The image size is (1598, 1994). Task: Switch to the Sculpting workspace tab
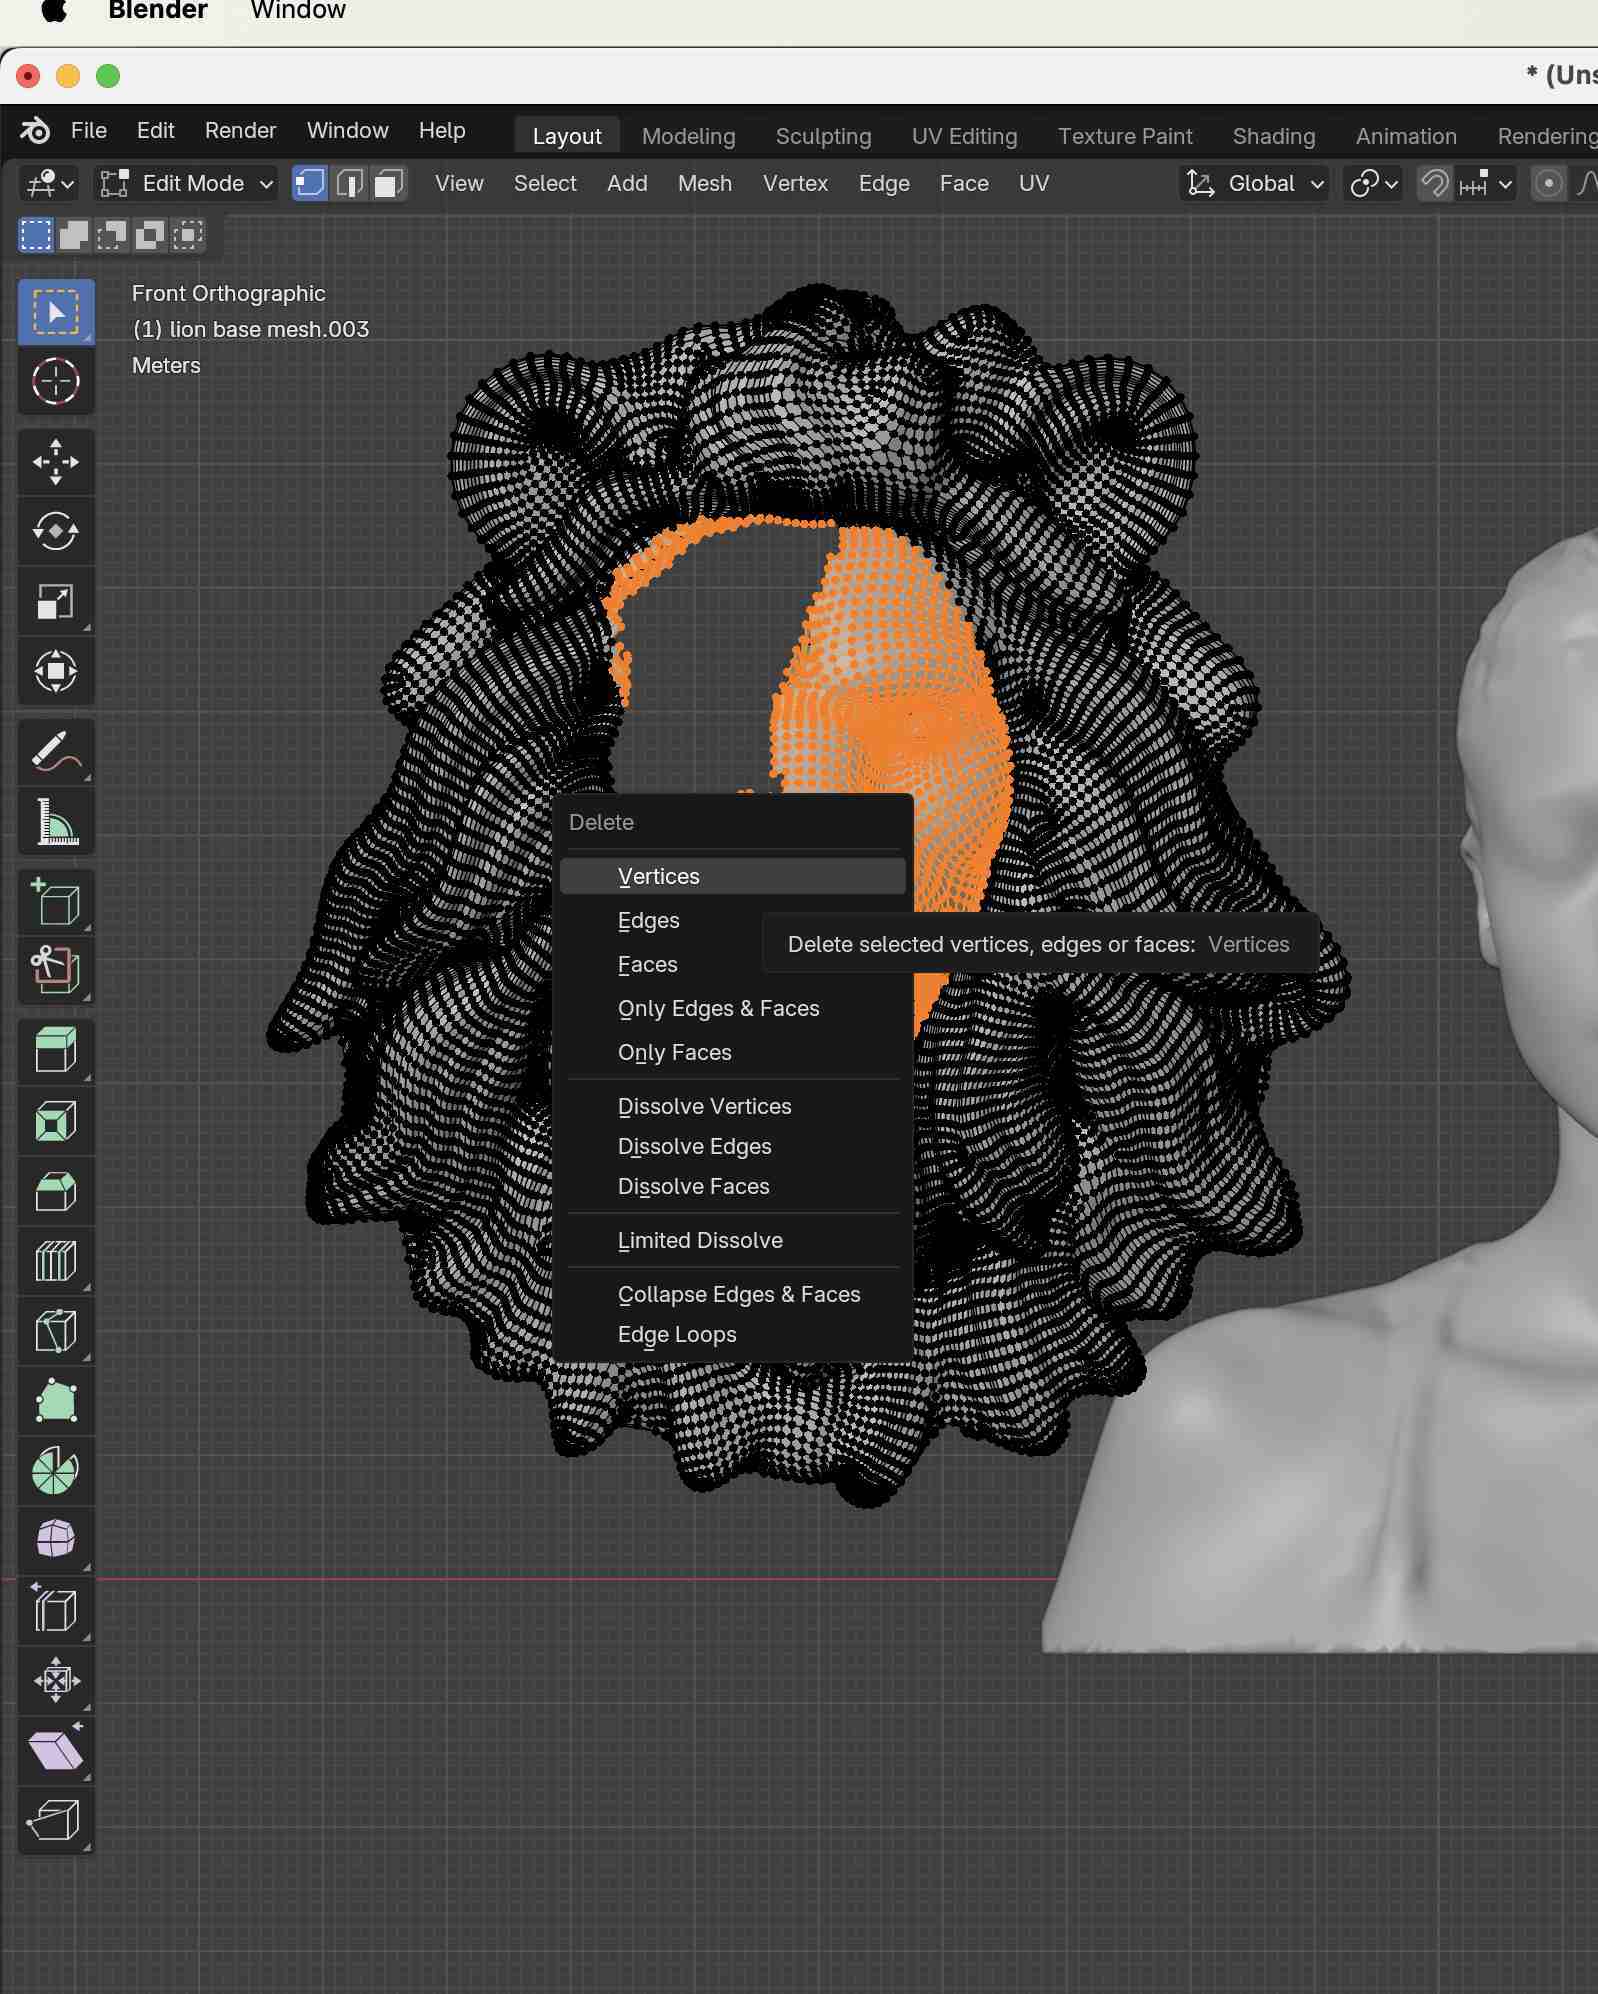click(x=823, y=136)
